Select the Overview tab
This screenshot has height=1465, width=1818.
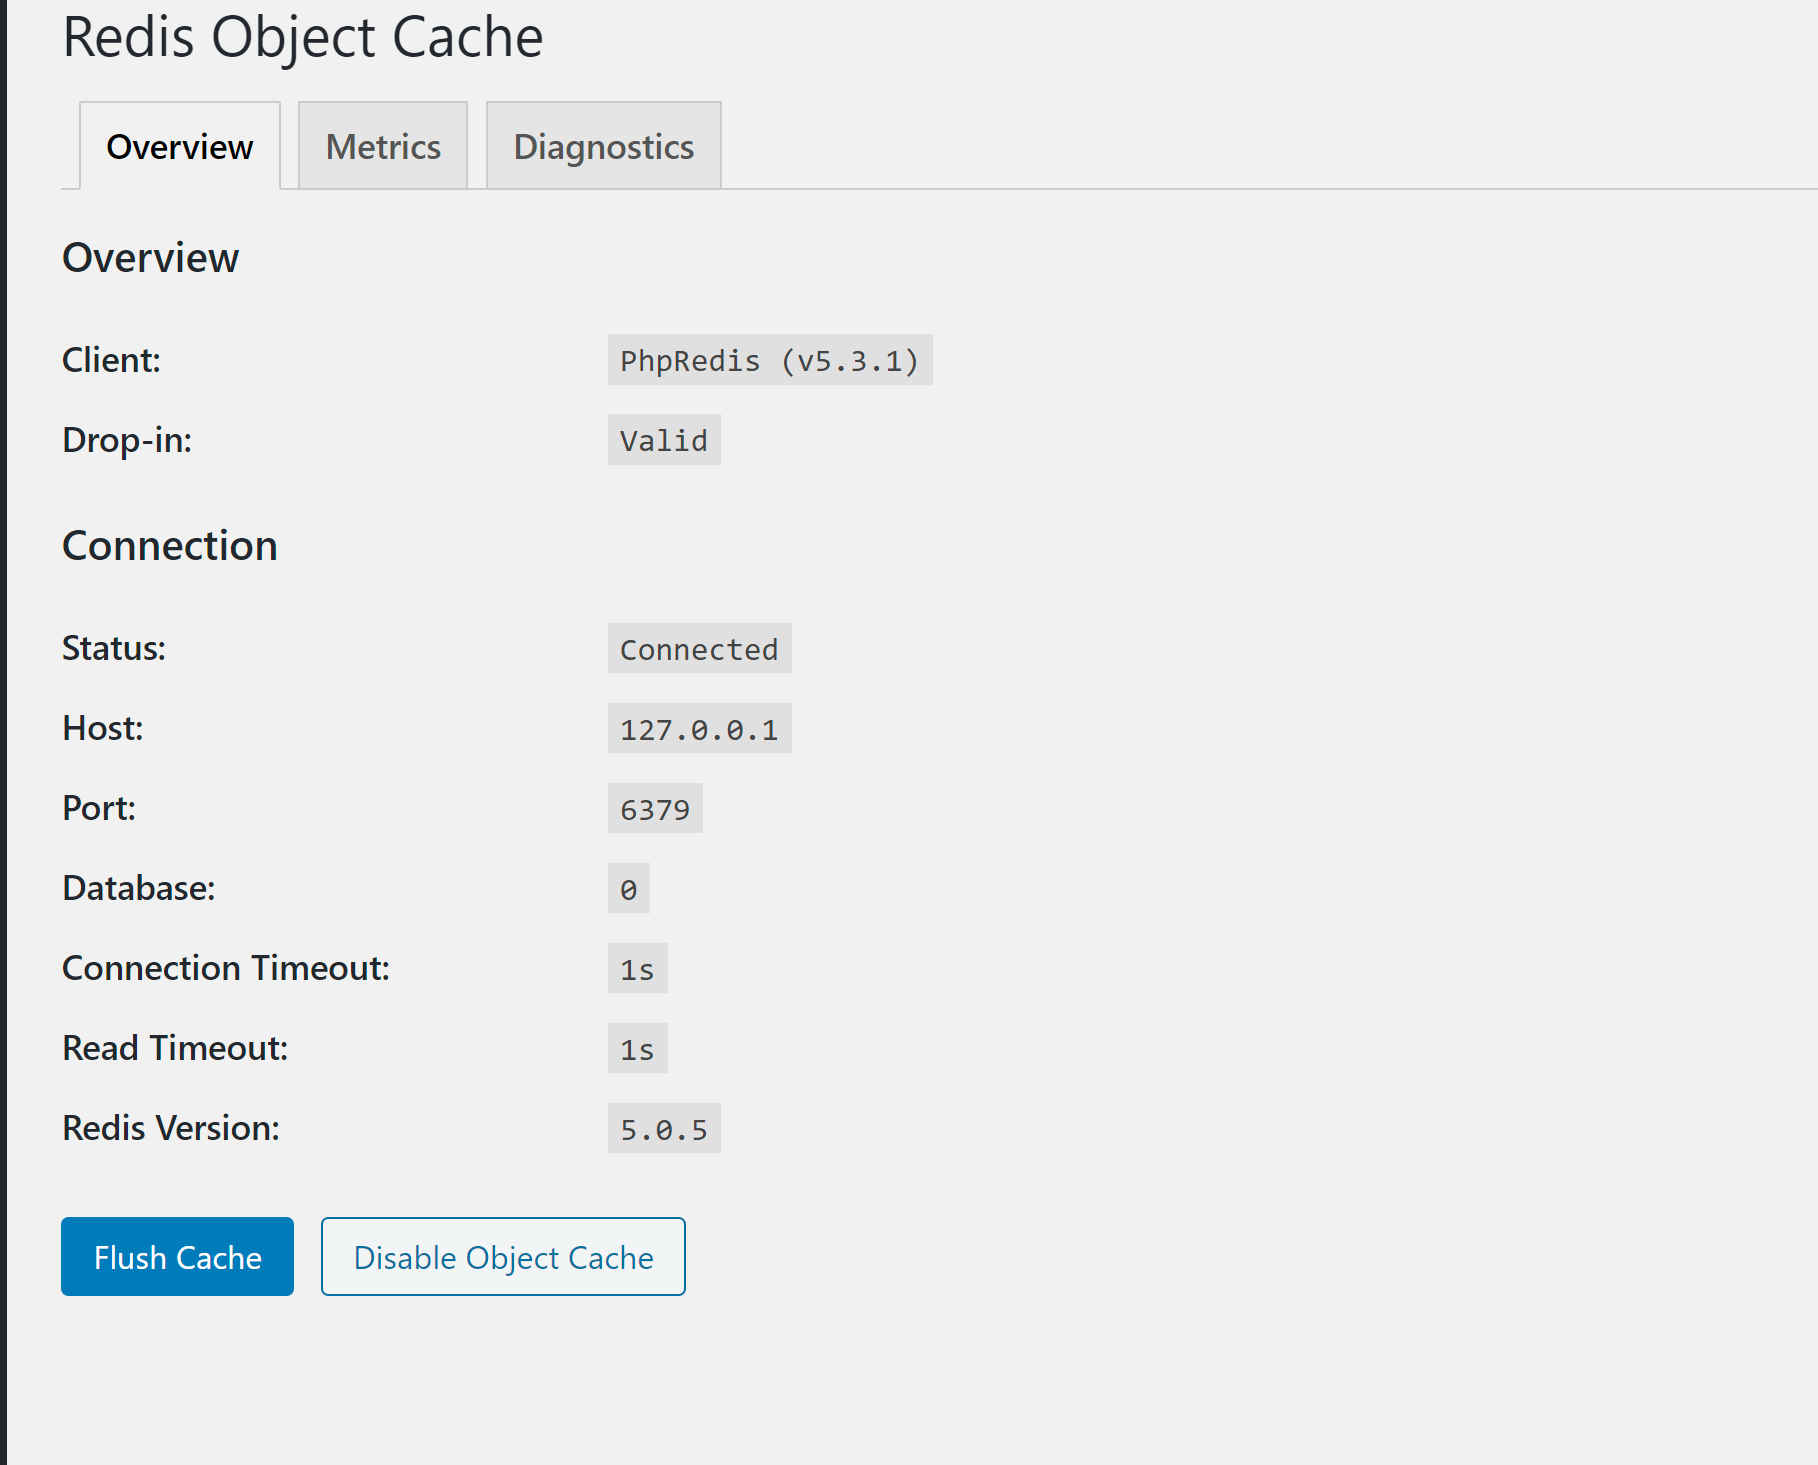click(180, 146)
